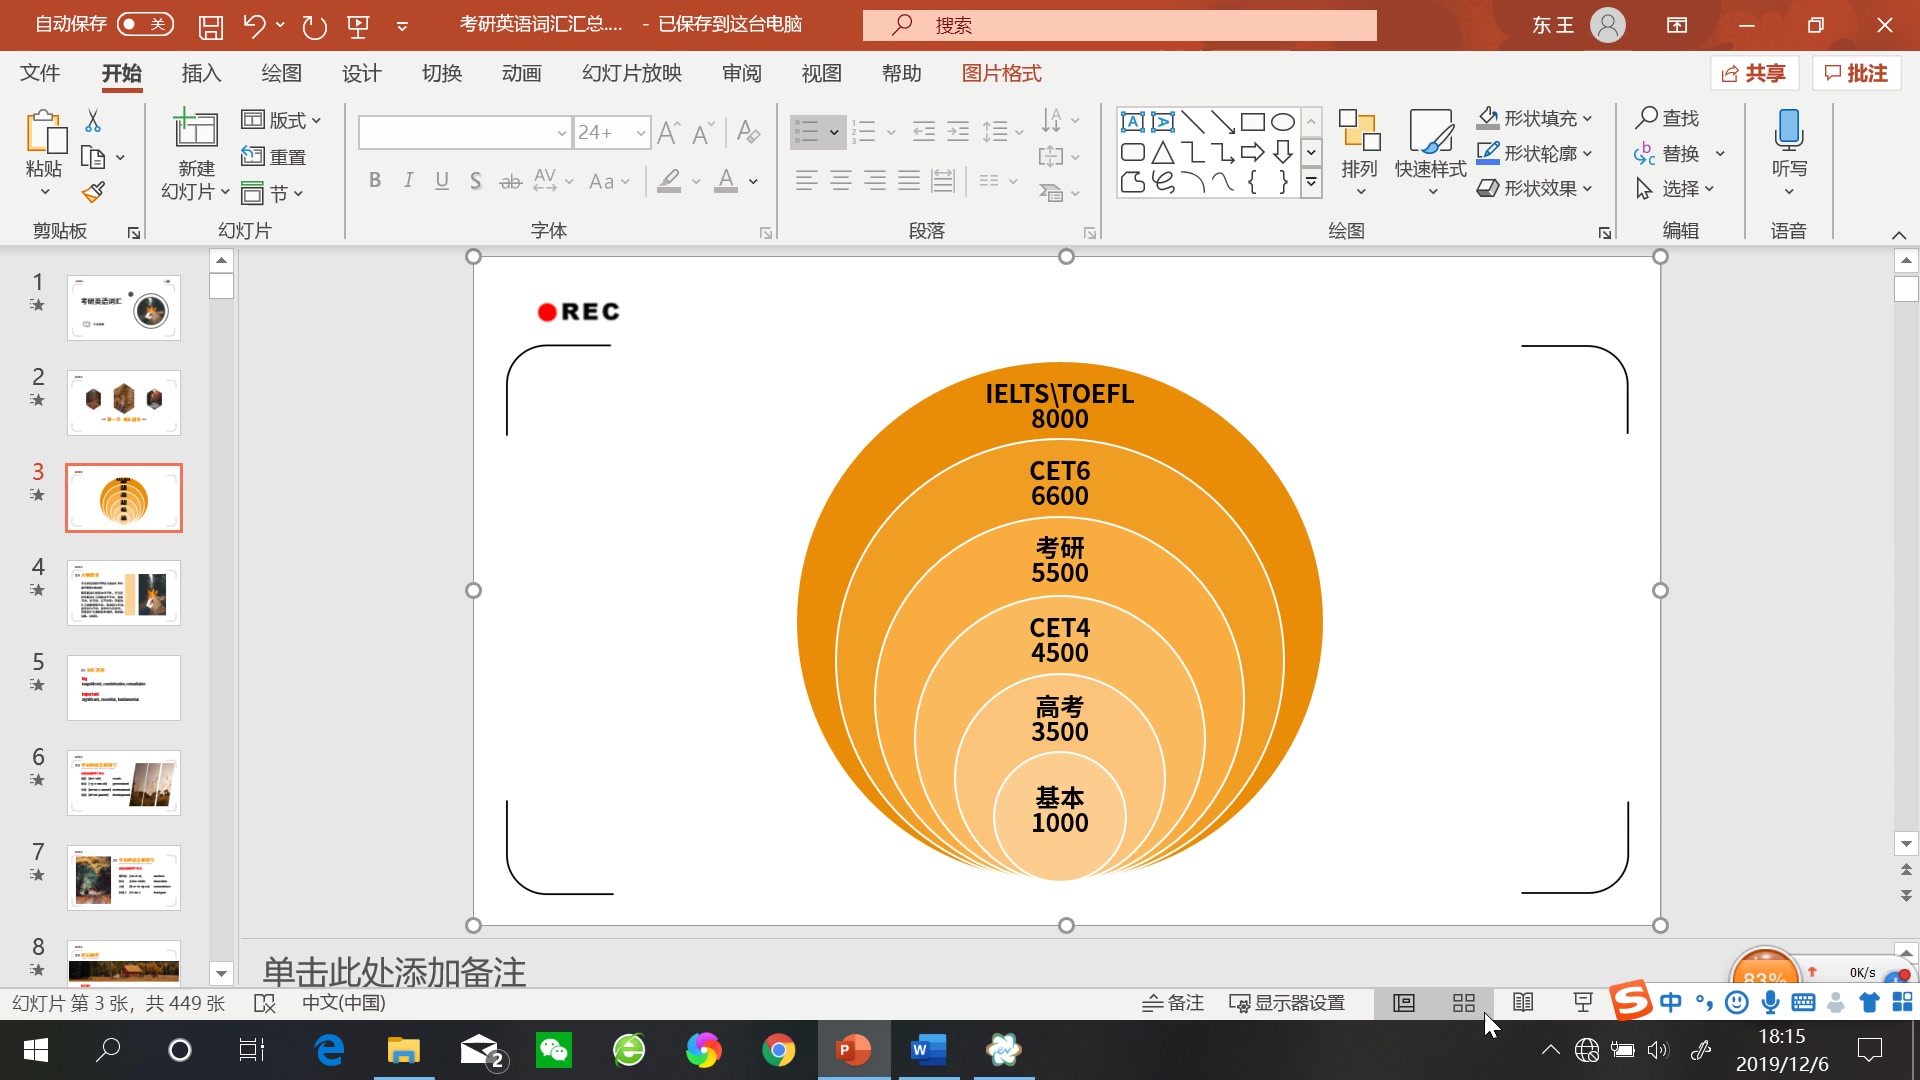This screenshot has width=1920, height=1080.
Task: Click the Undo arrow icon
Action: (x=254, y=26)
